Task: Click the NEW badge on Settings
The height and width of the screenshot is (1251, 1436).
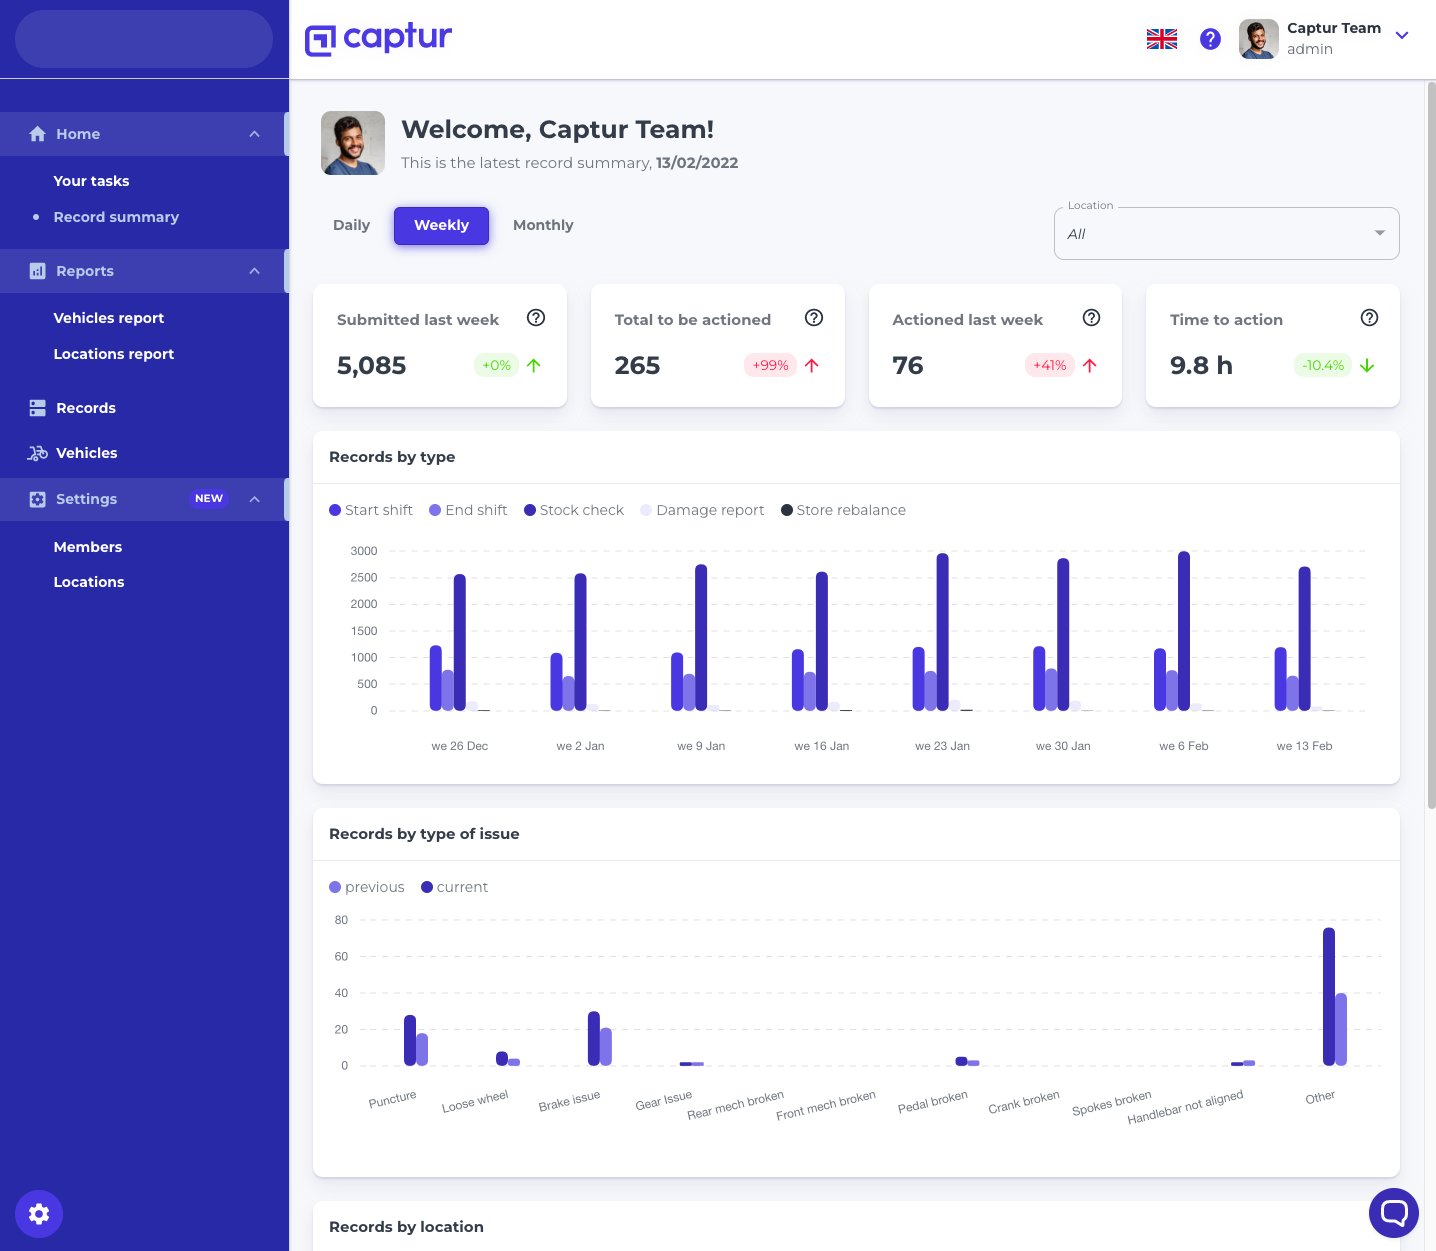Action: coord(209,499)
